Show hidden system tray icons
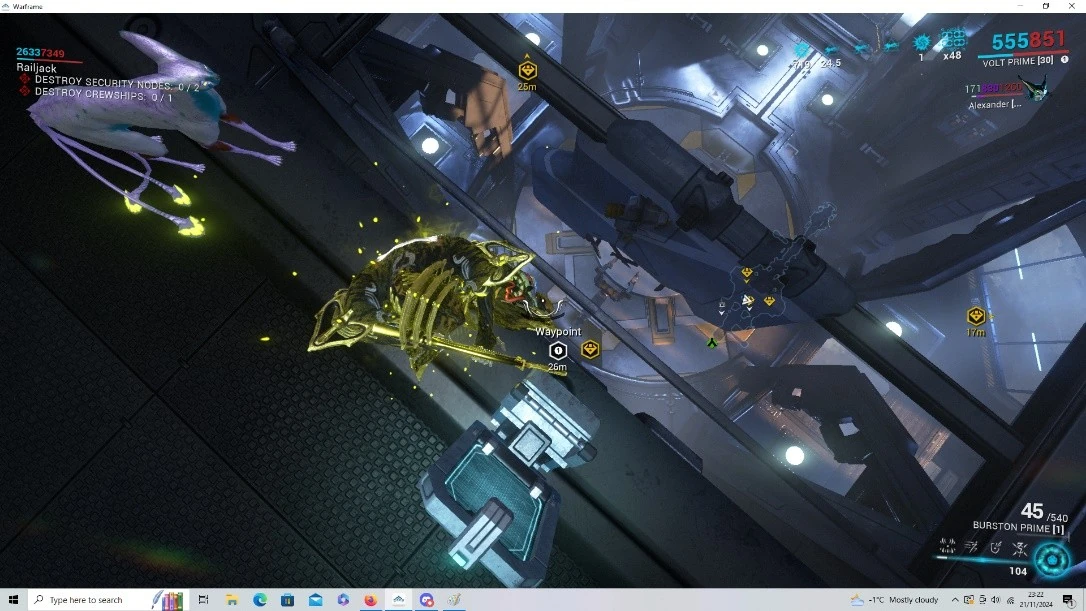Screen dimensions: 1086x611 954,600
